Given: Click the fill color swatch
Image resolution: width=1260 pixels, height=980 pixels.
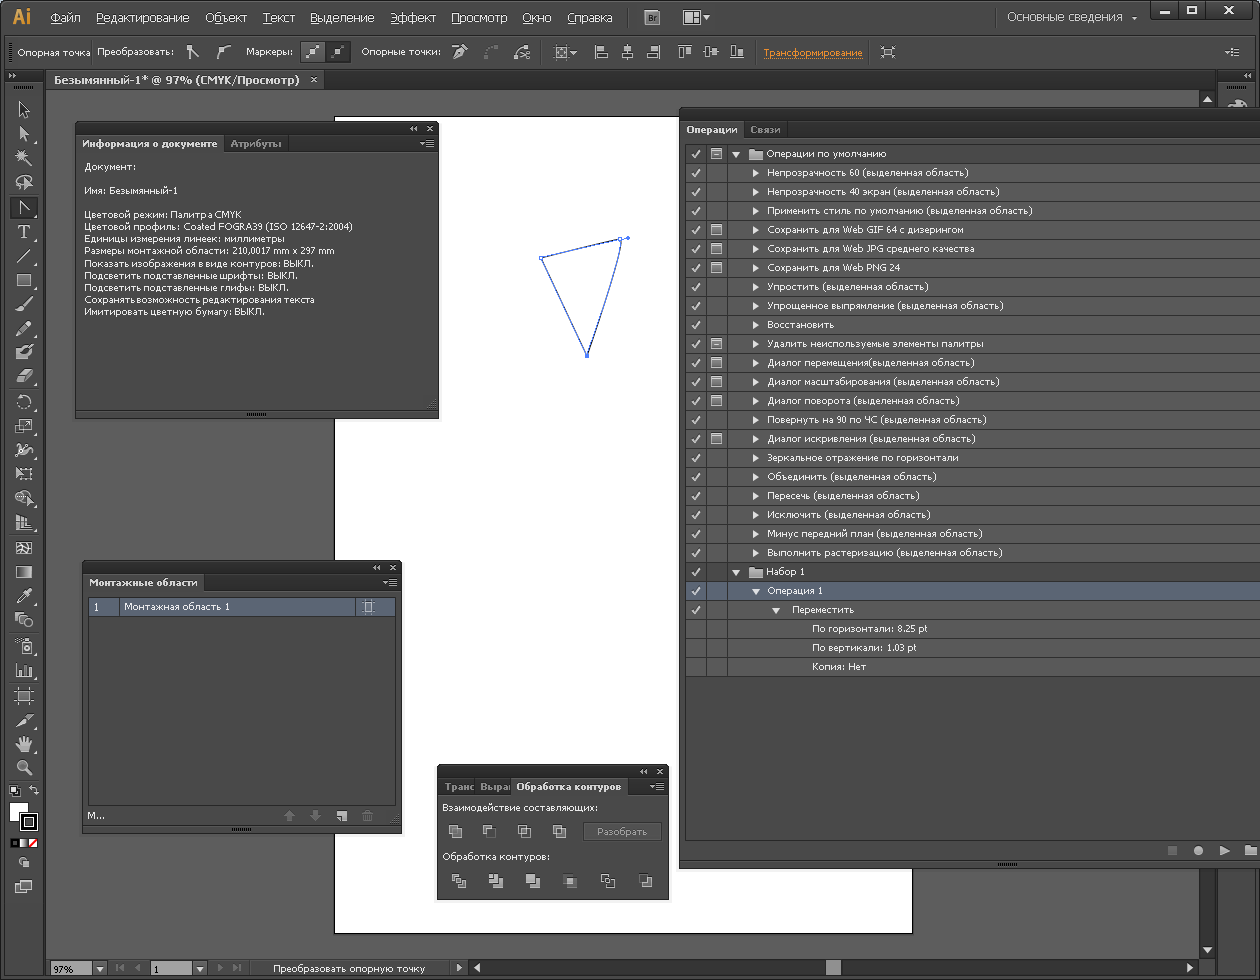Looking at the screenshot, I should pyautogui.click(x=19, y=811).
